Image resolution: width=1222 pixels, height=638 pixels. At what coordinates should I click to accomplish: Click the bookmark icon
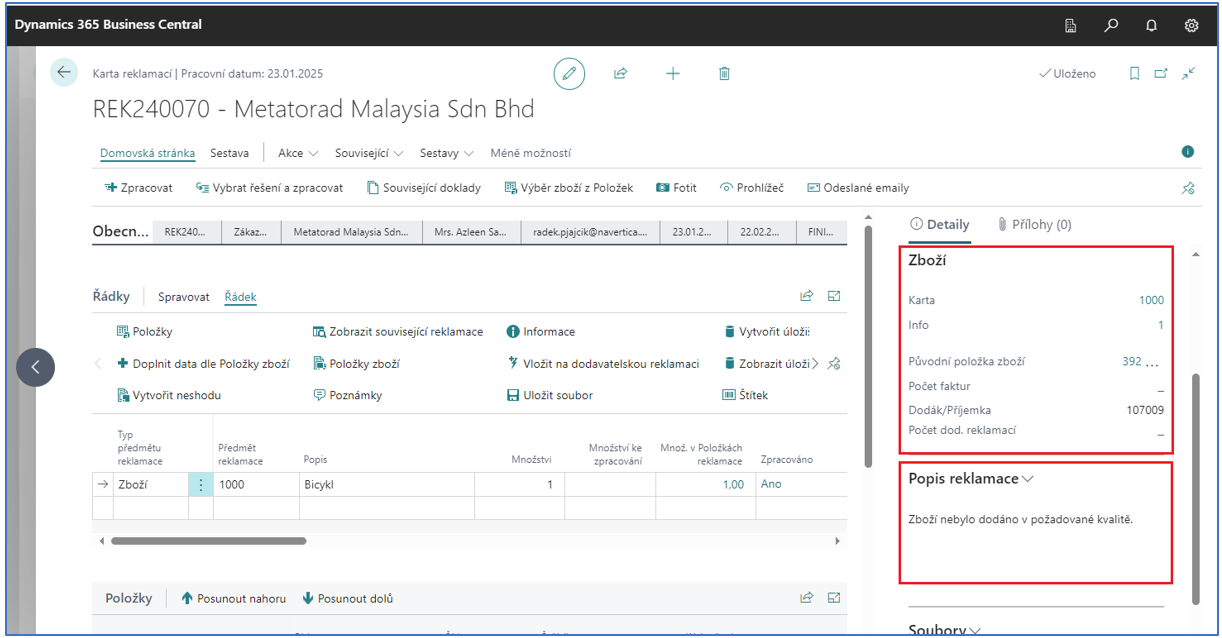point(1135,73)
